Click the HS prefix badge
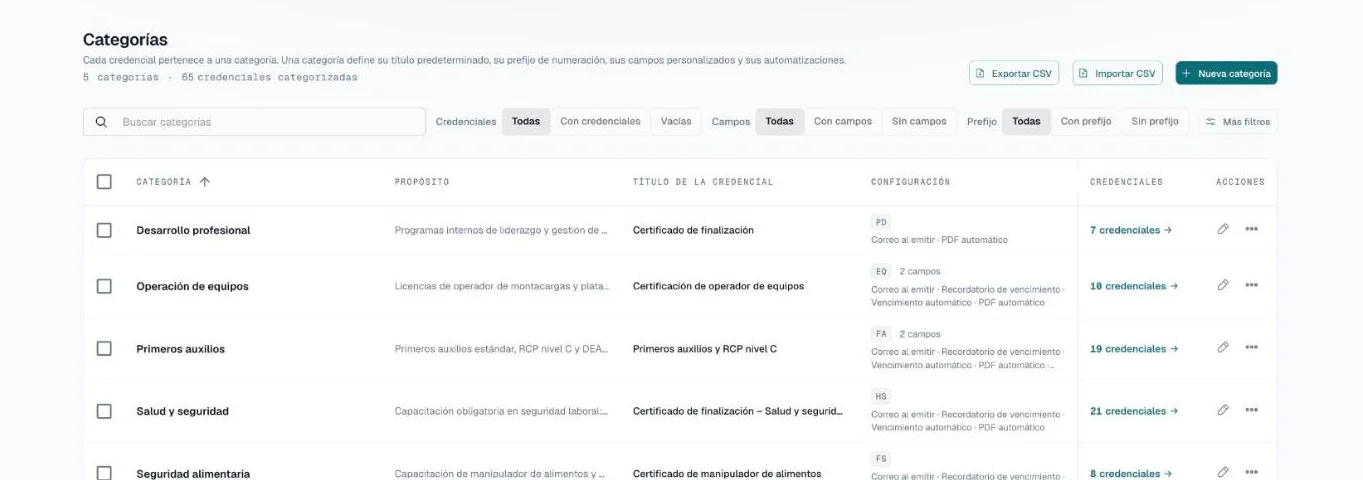Image resolution: width=1363 pixels, height=480 pixels. [881, 396]
